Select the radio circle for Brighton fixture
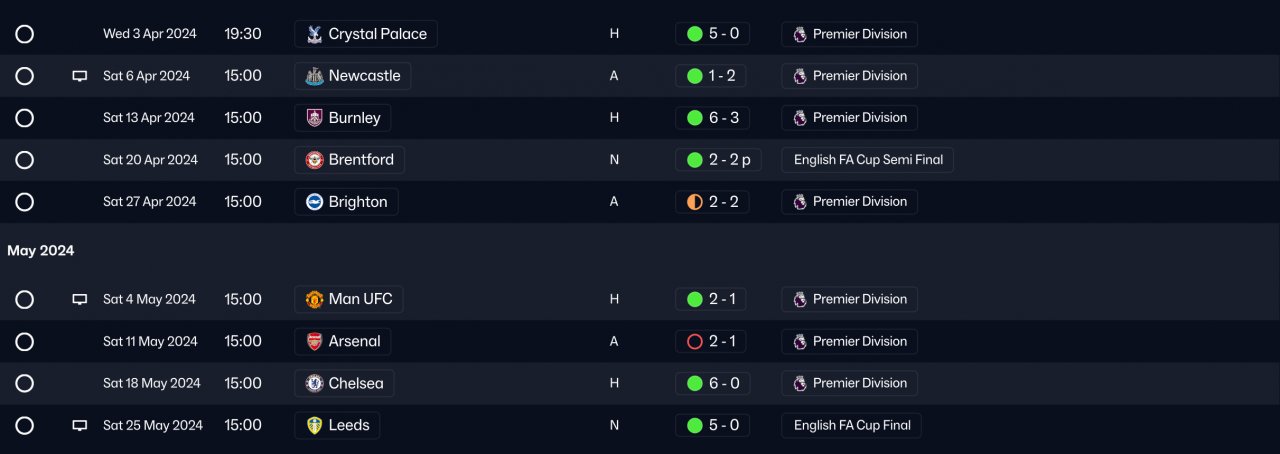The height and width of the screenshot is (454, 1280). (x=25, y=202)
